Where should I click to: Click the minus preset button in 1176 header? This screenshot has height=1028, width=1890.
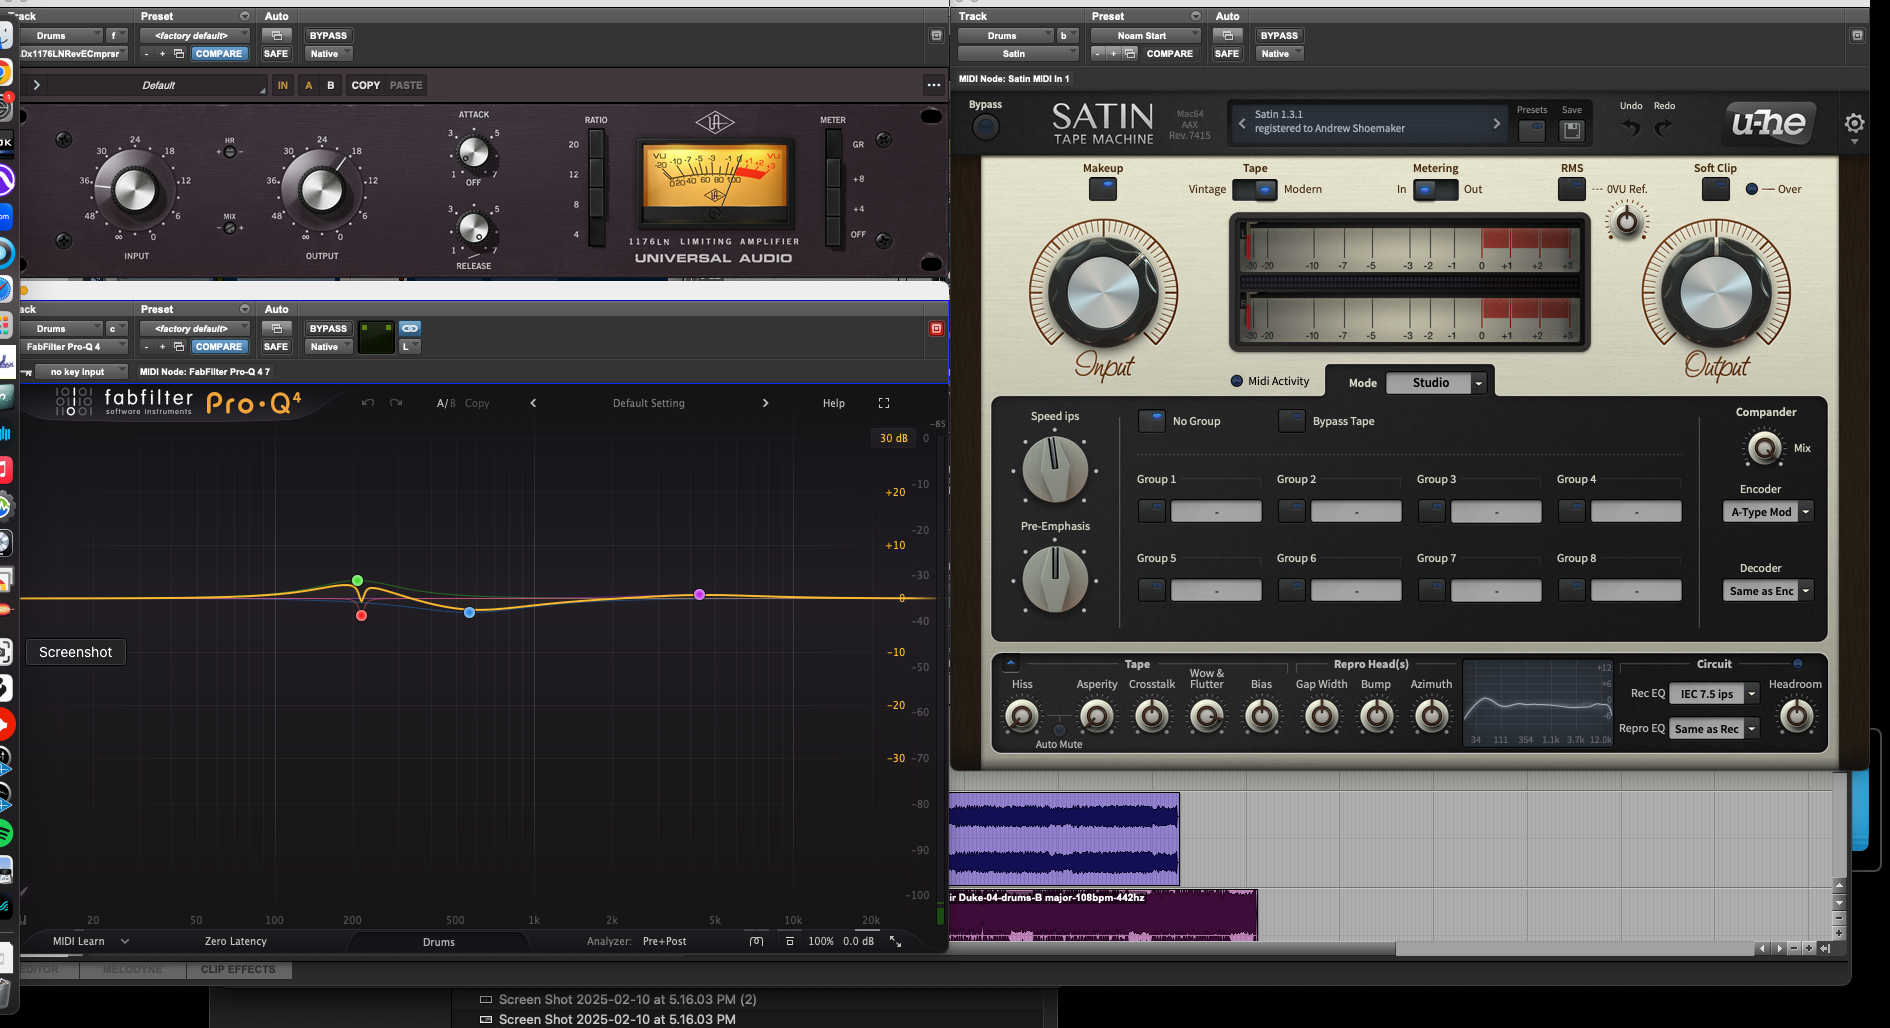(146, 54)
